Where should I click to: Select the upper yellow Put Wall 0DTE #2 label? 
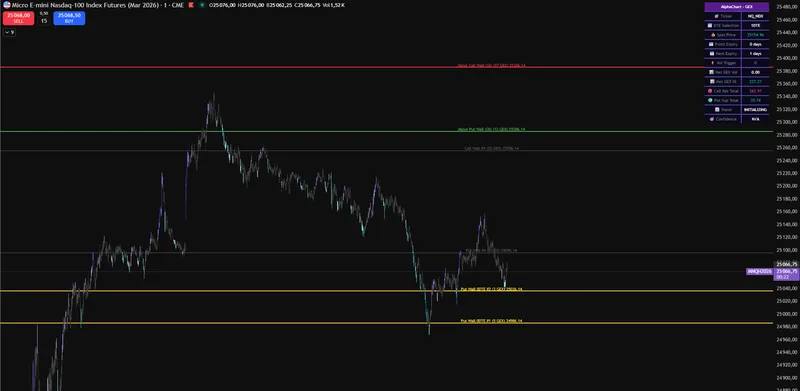point(491,289)
